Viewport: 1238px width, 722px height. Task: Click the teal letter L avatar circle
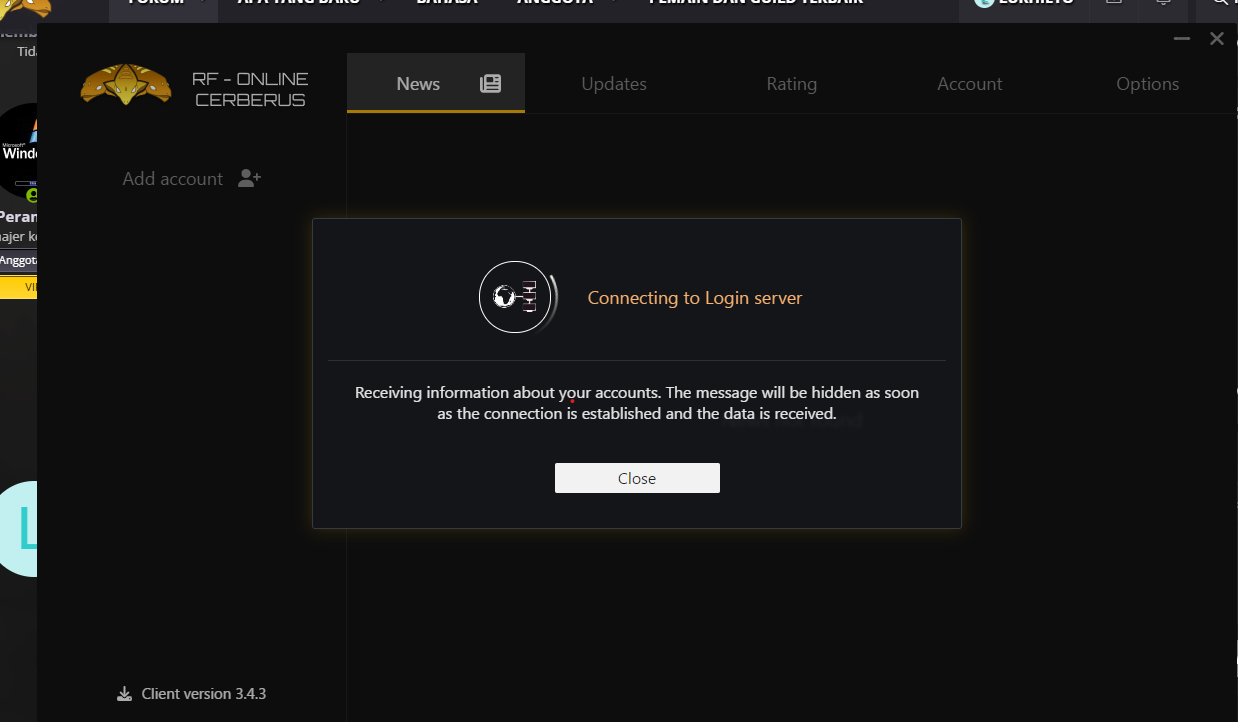click(20, 529)
